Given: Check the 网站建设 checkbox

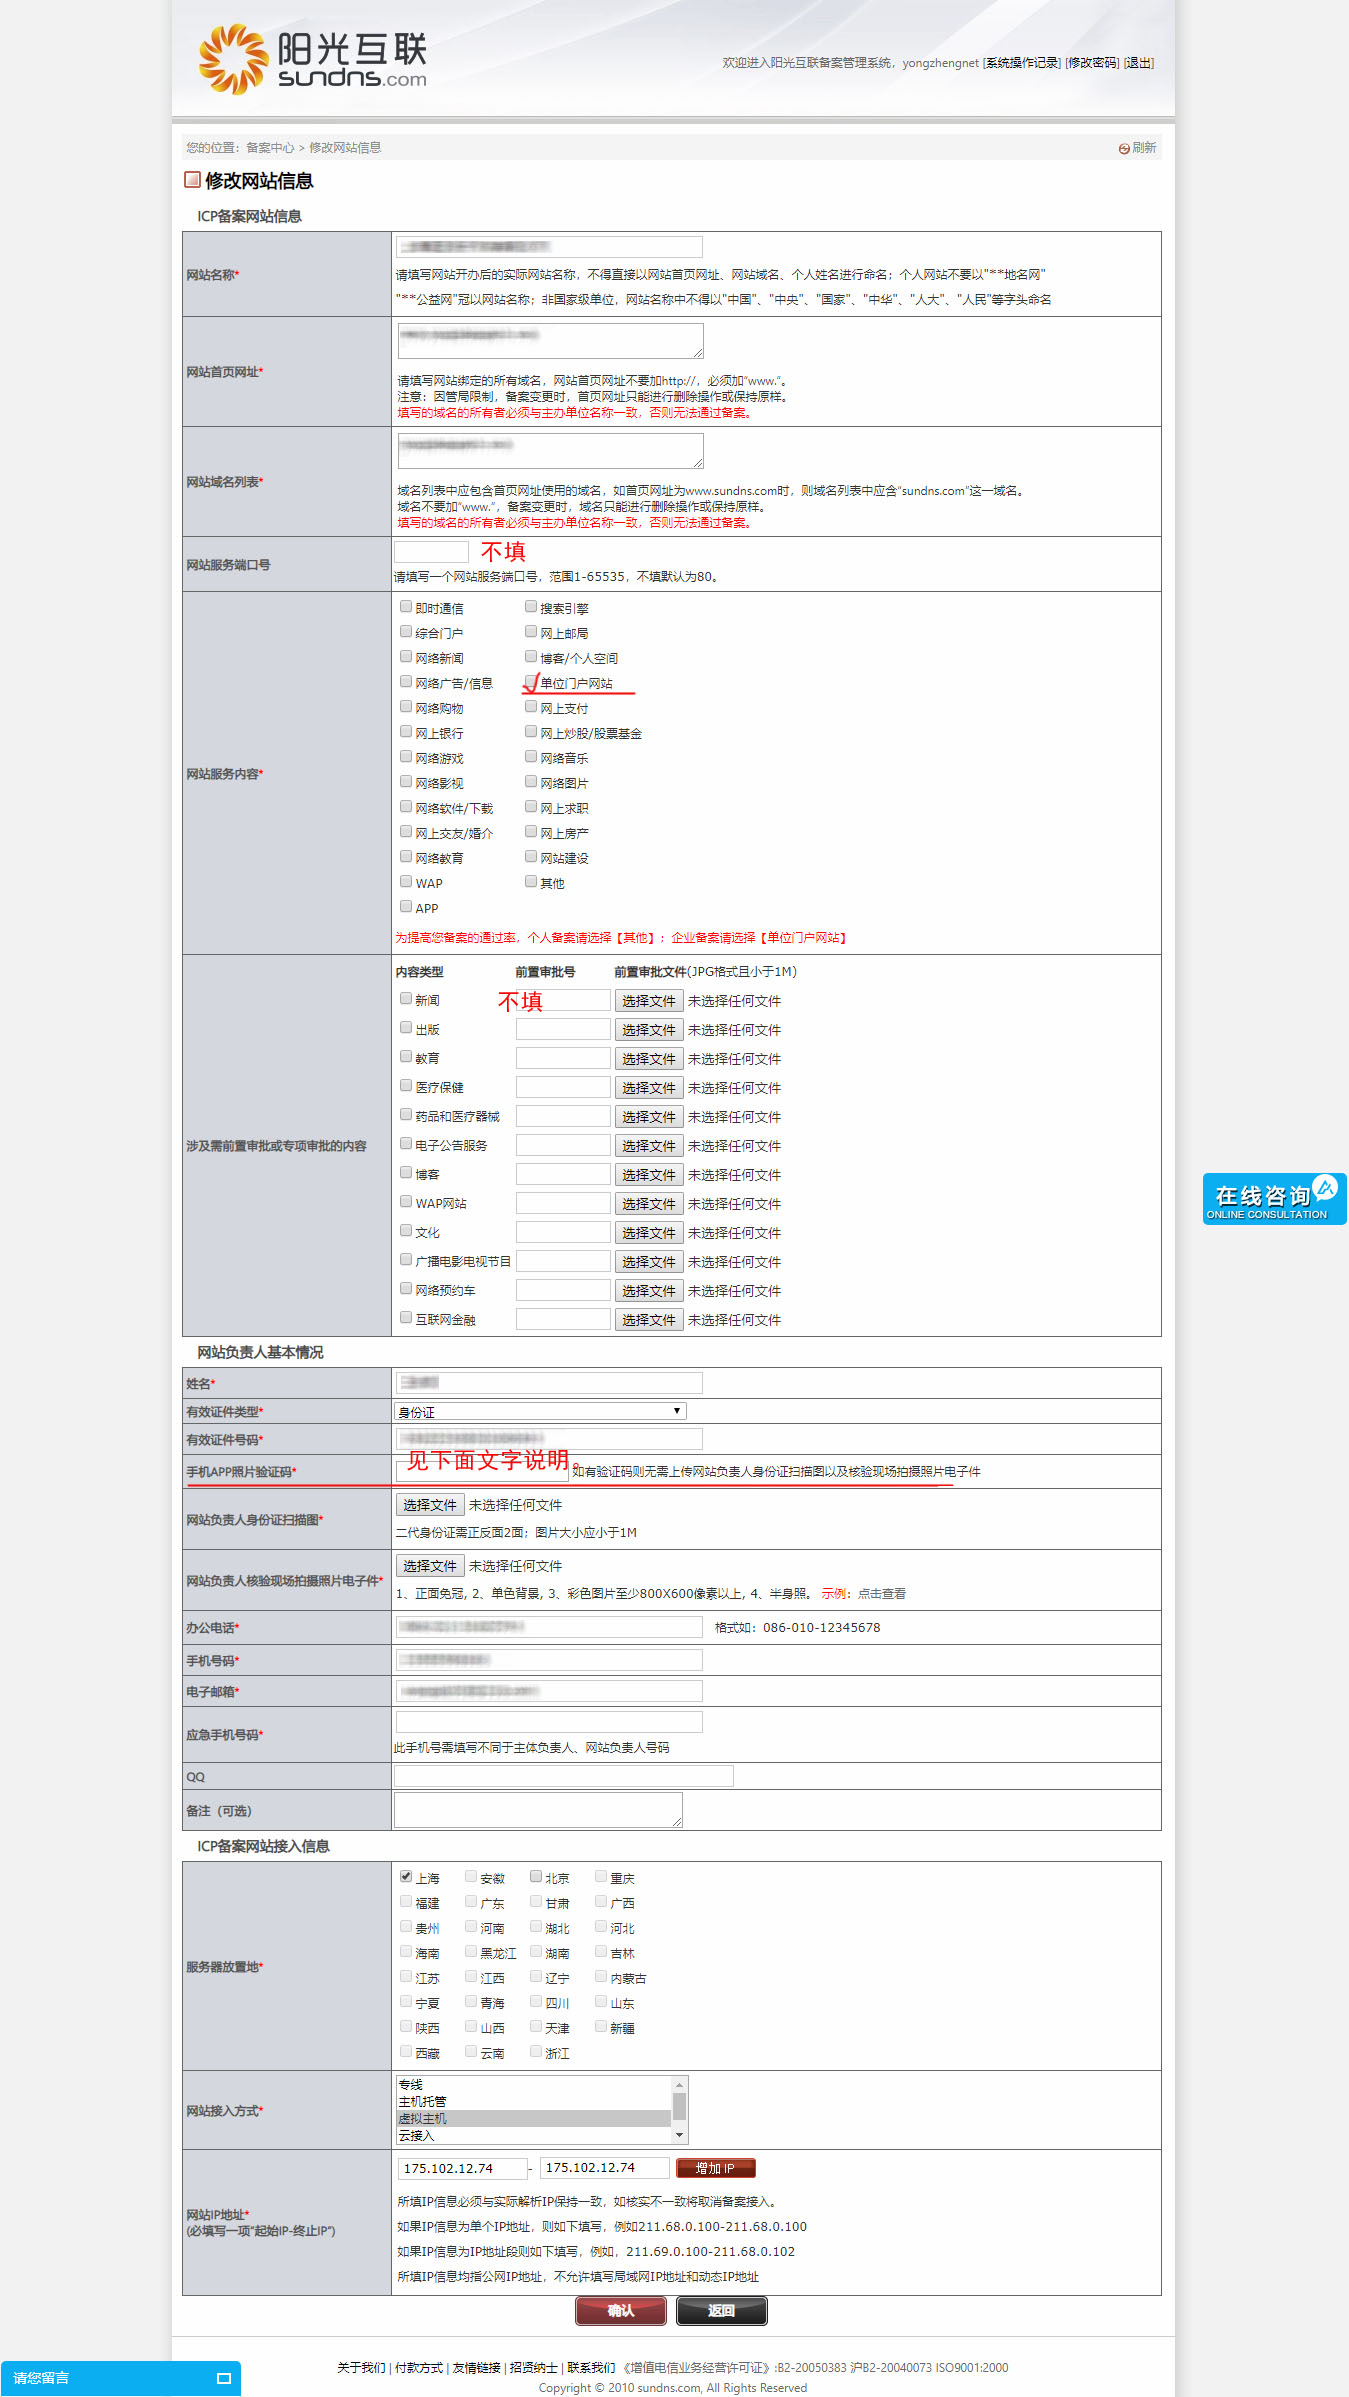Looking at the screenshot, I should (531, 856).
